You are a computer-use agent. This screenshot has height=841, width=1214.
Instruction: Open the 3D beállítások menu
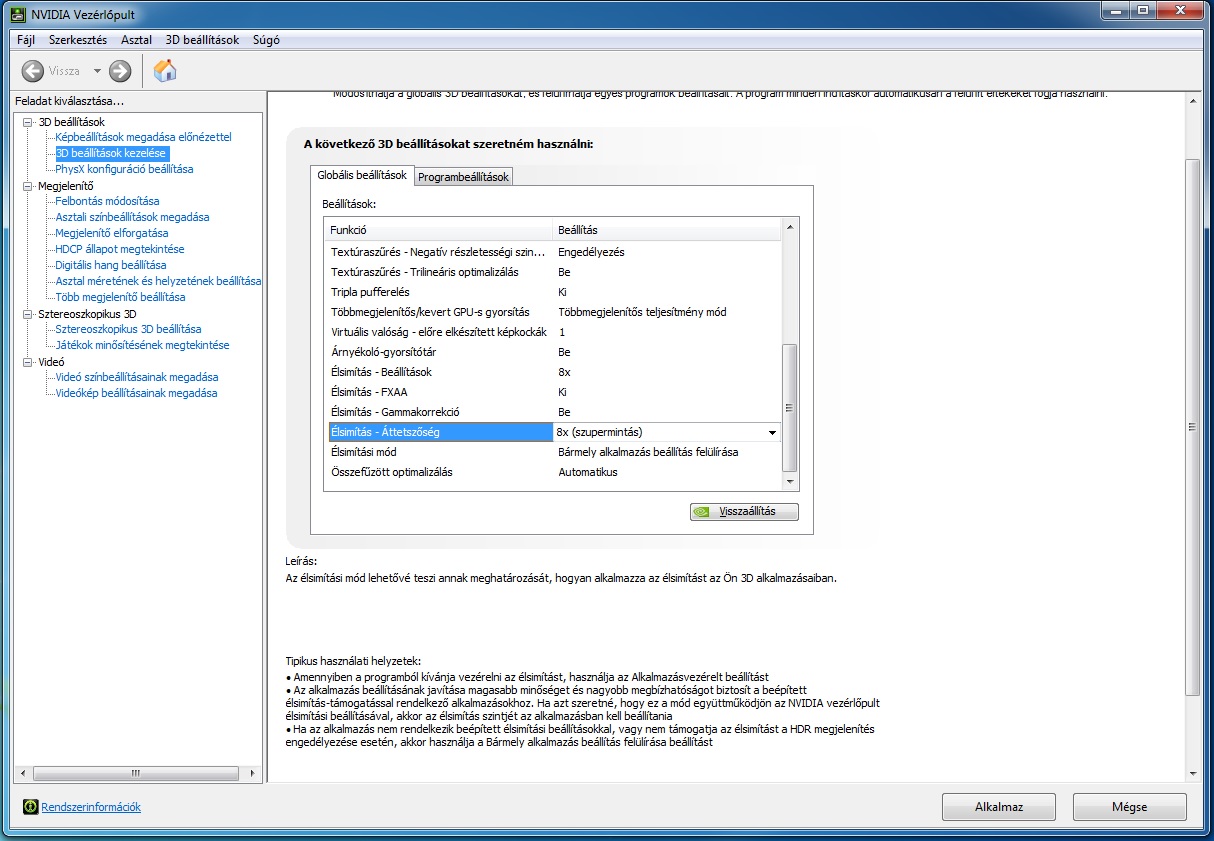[202, 40]
